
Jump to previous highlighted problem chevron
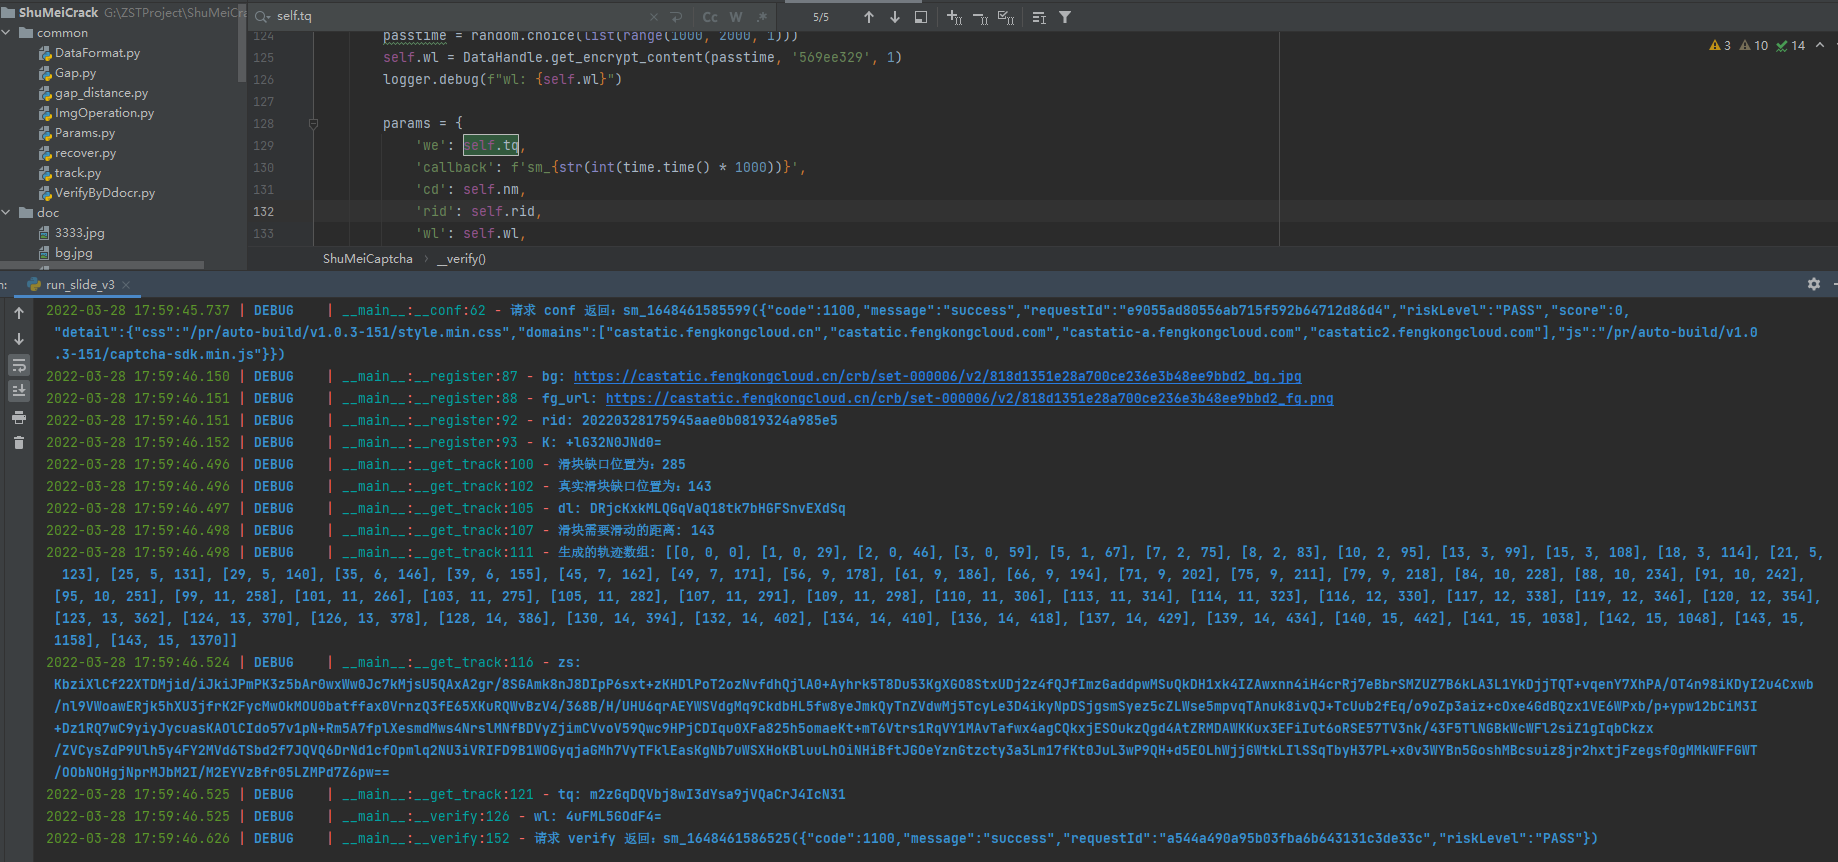1820,45
